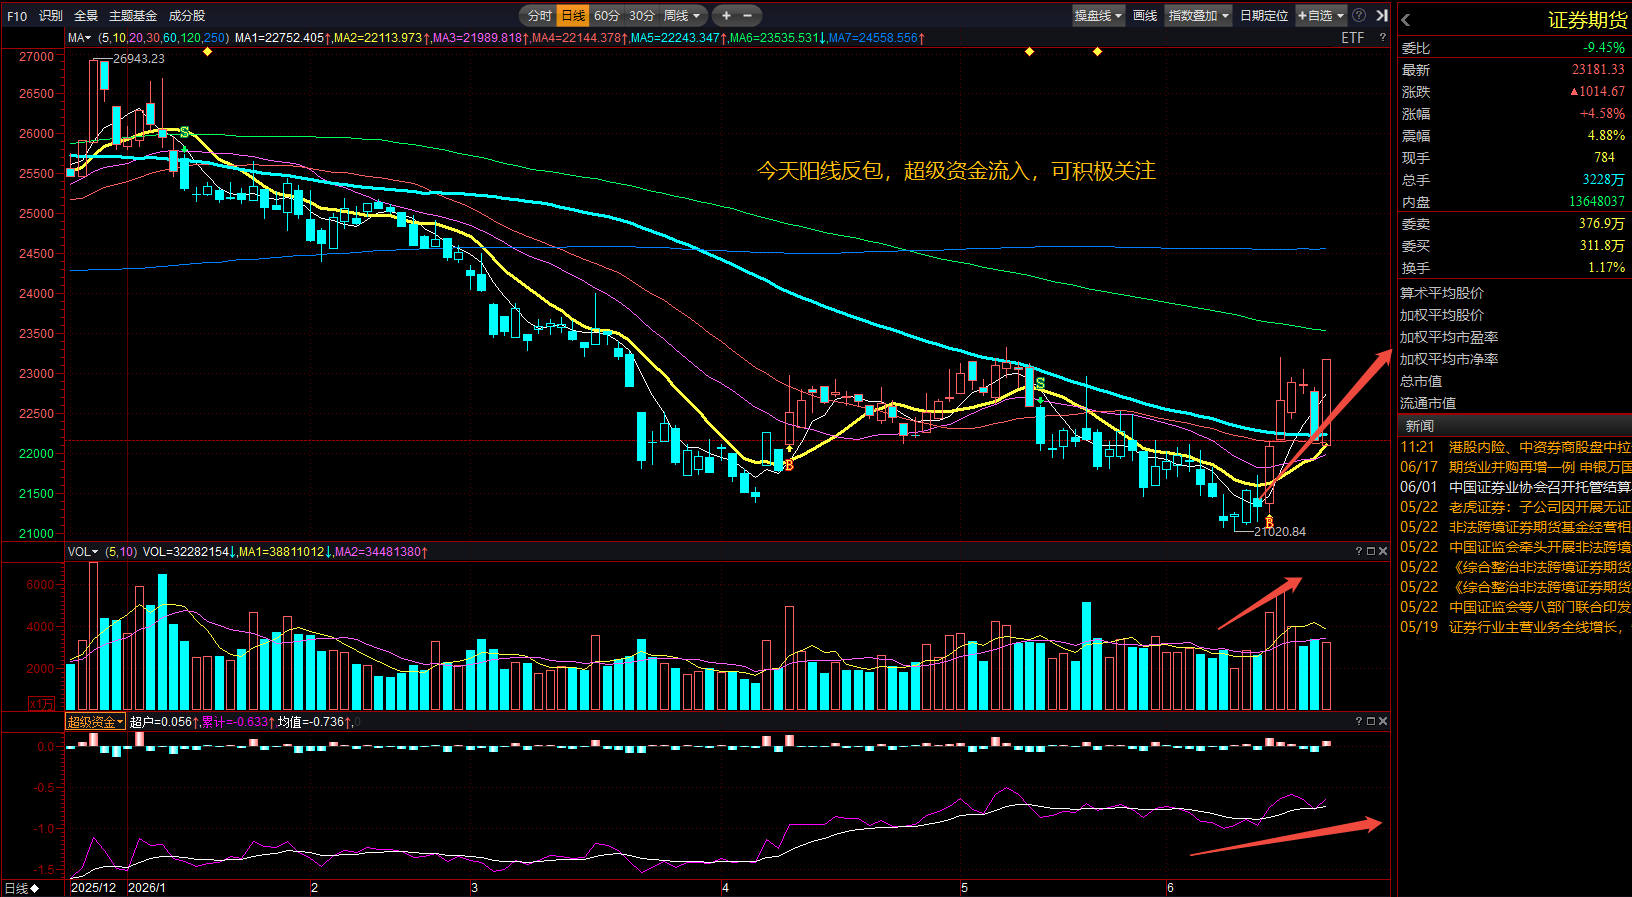Click the 日线 period diamond icon
1632x897 pixels.
[35, 888]
